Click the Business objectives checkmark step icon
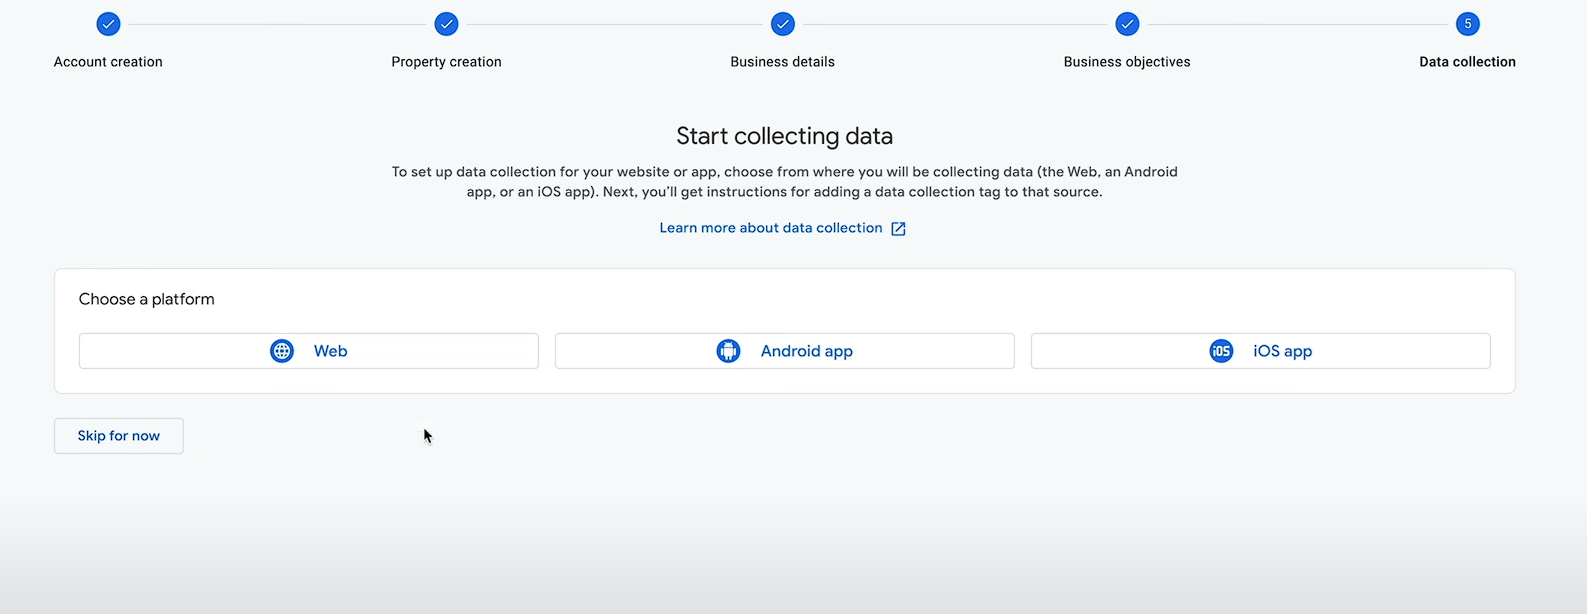The height and width of the screenshot is (614, 1587). tap(1127, 24)
